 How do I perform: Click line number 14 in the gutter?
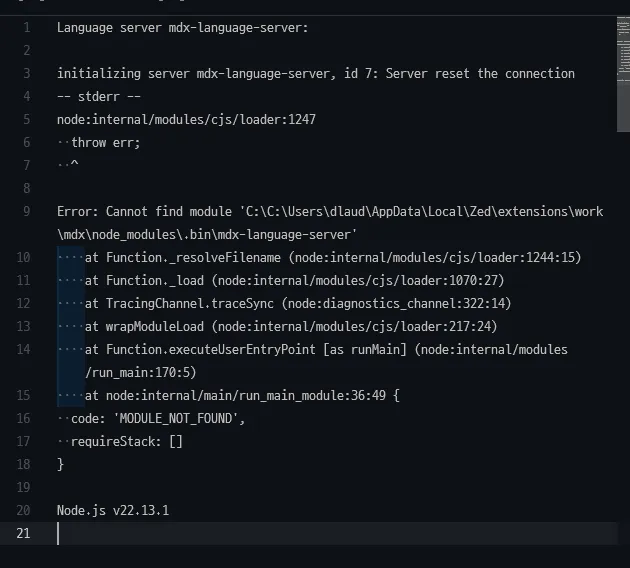point(23,349)
